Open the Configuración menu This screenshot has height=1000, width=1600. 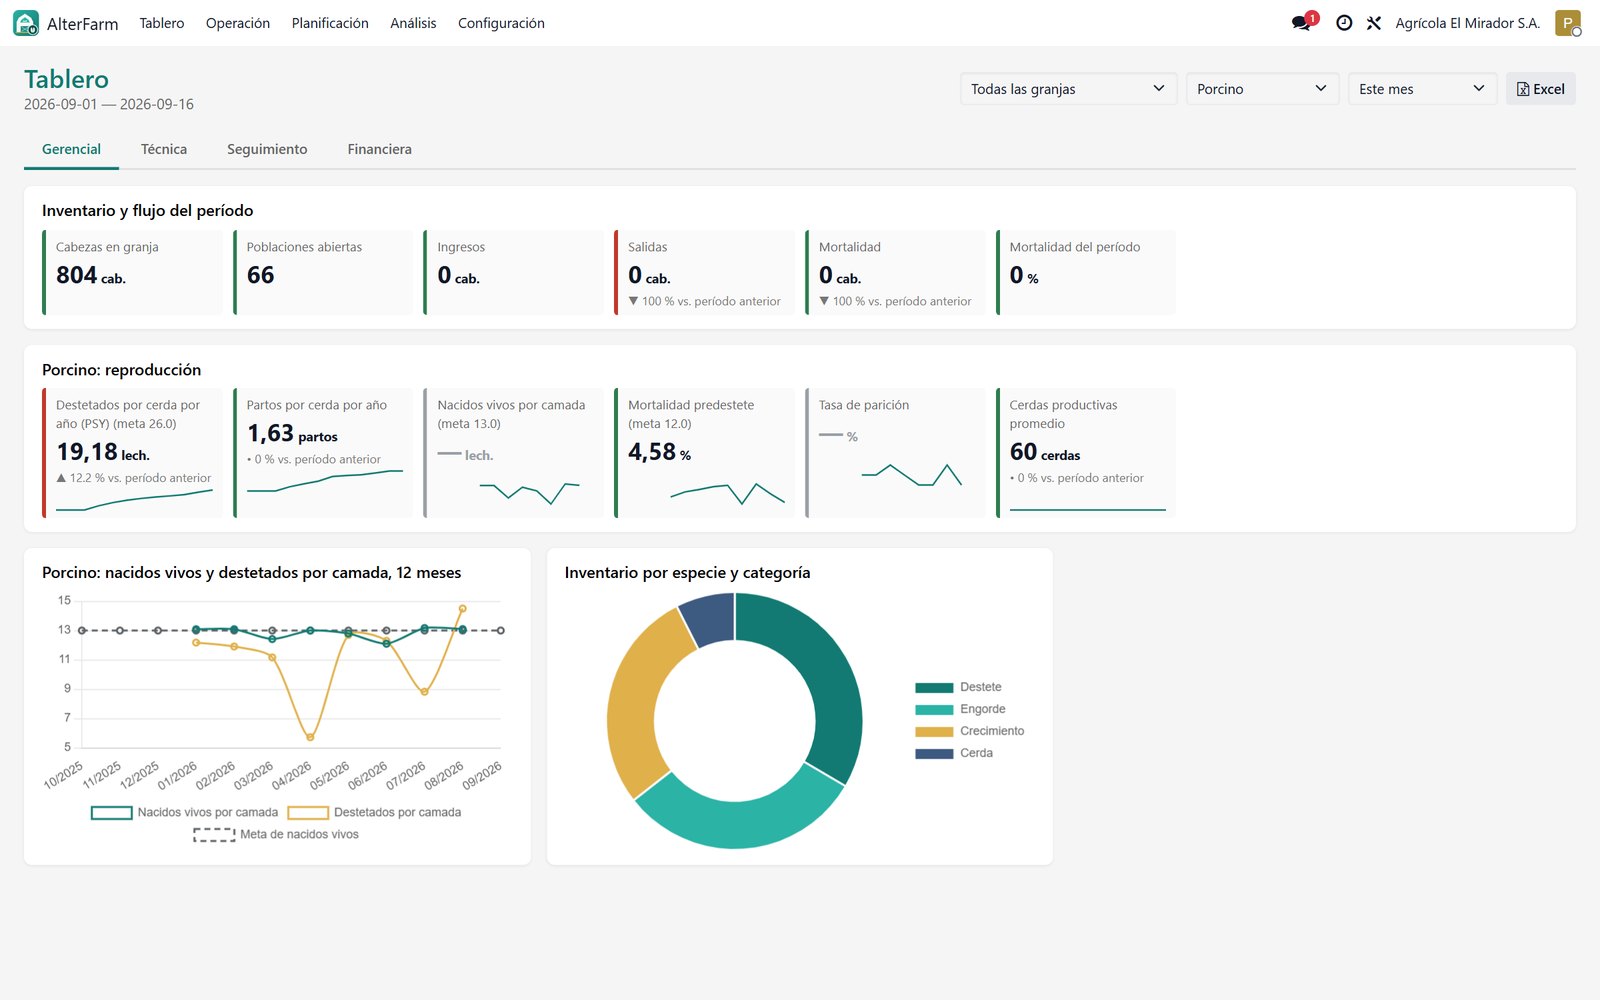pos(501,23)
